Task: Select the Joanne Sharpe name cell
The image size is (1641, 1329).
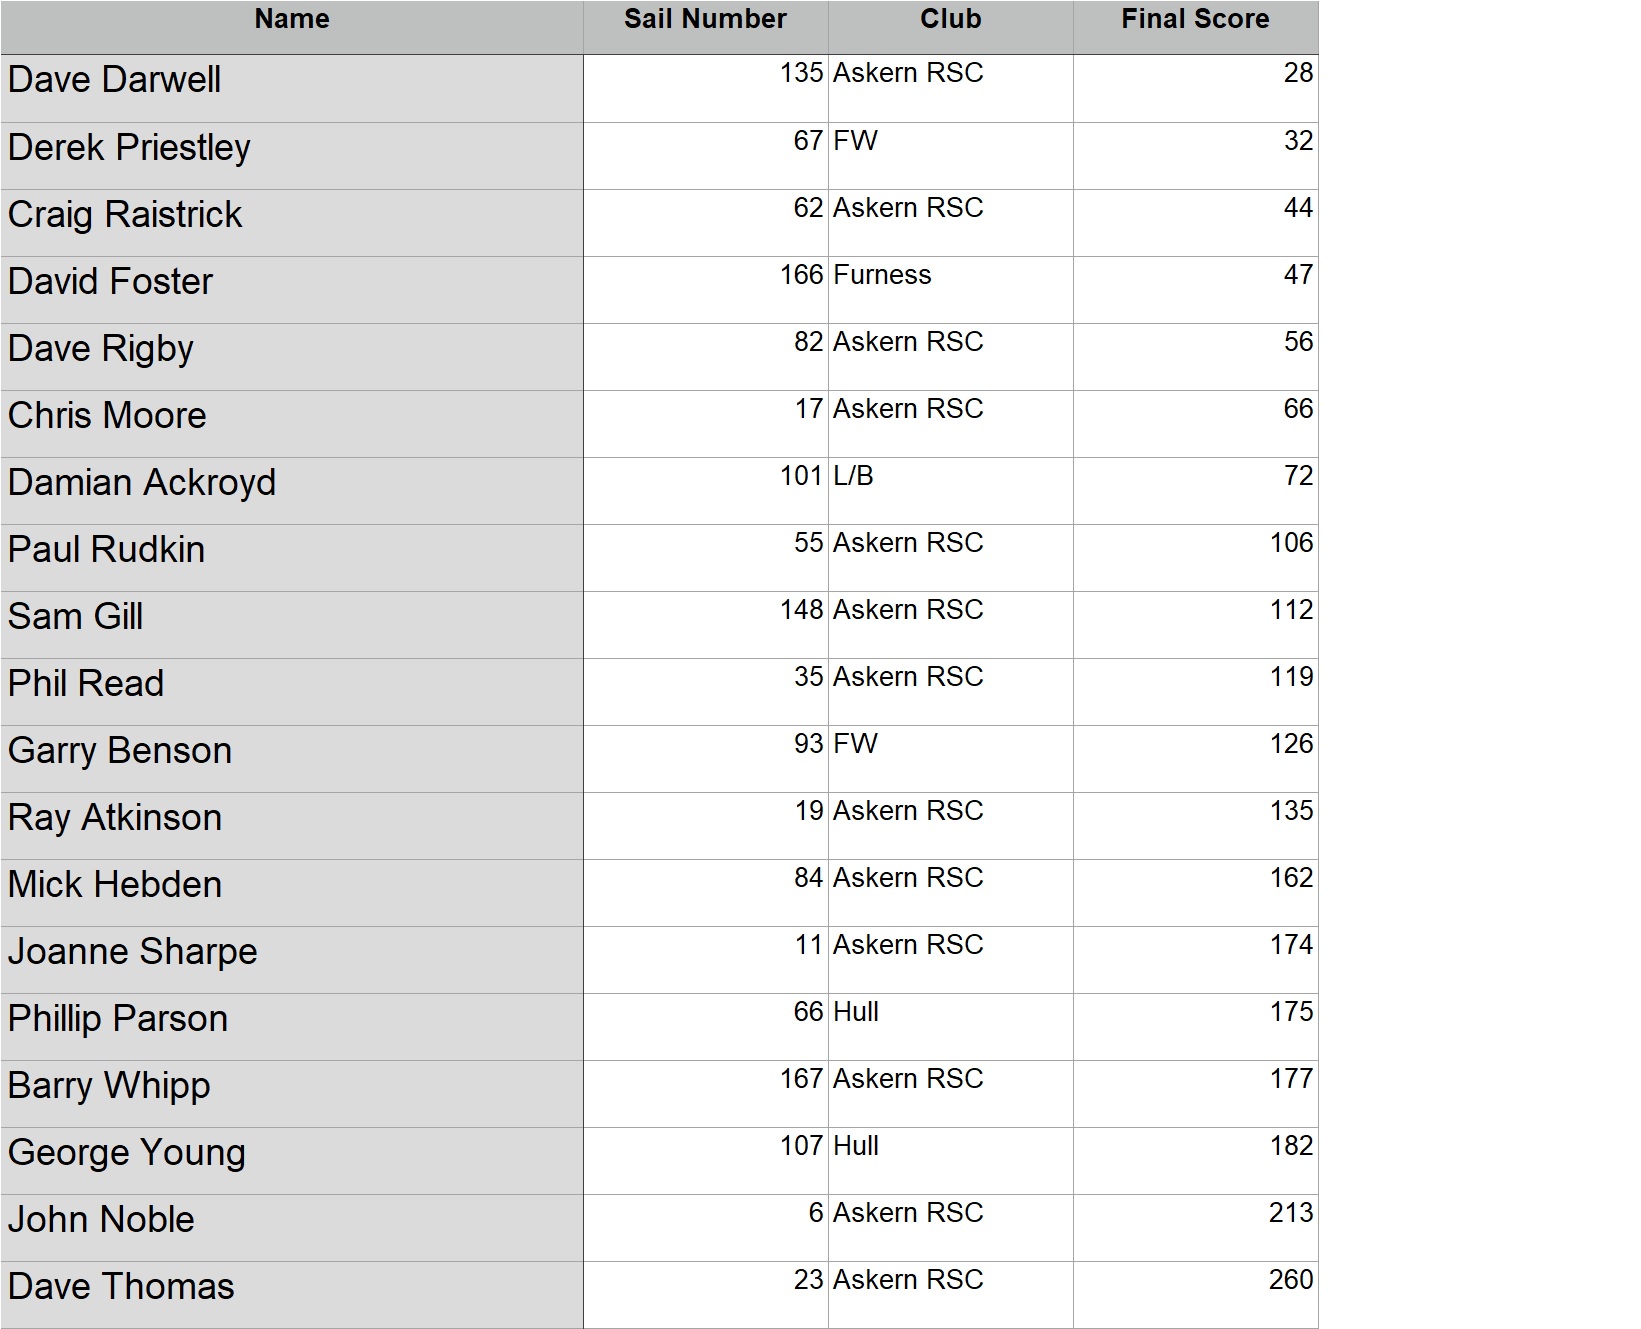Action: tap(292, 959)
